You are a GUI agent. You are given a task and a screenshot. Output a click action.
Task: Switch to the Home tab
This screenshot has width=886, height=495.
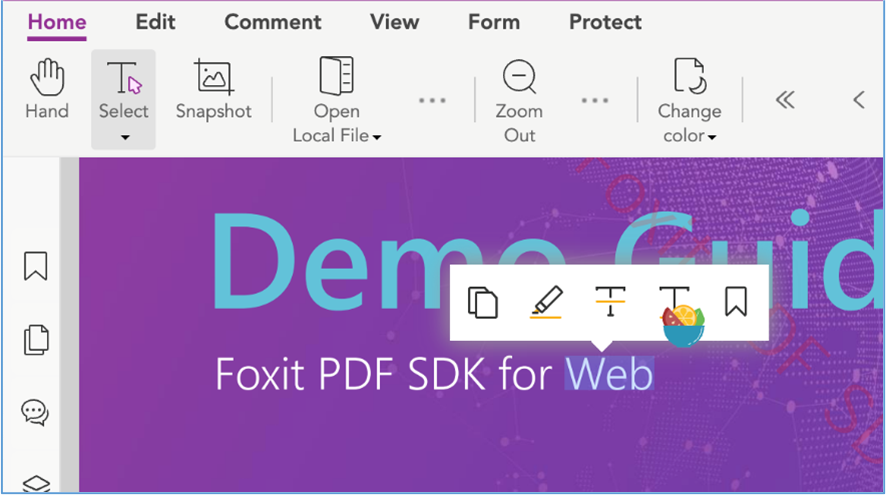[57, 22]
